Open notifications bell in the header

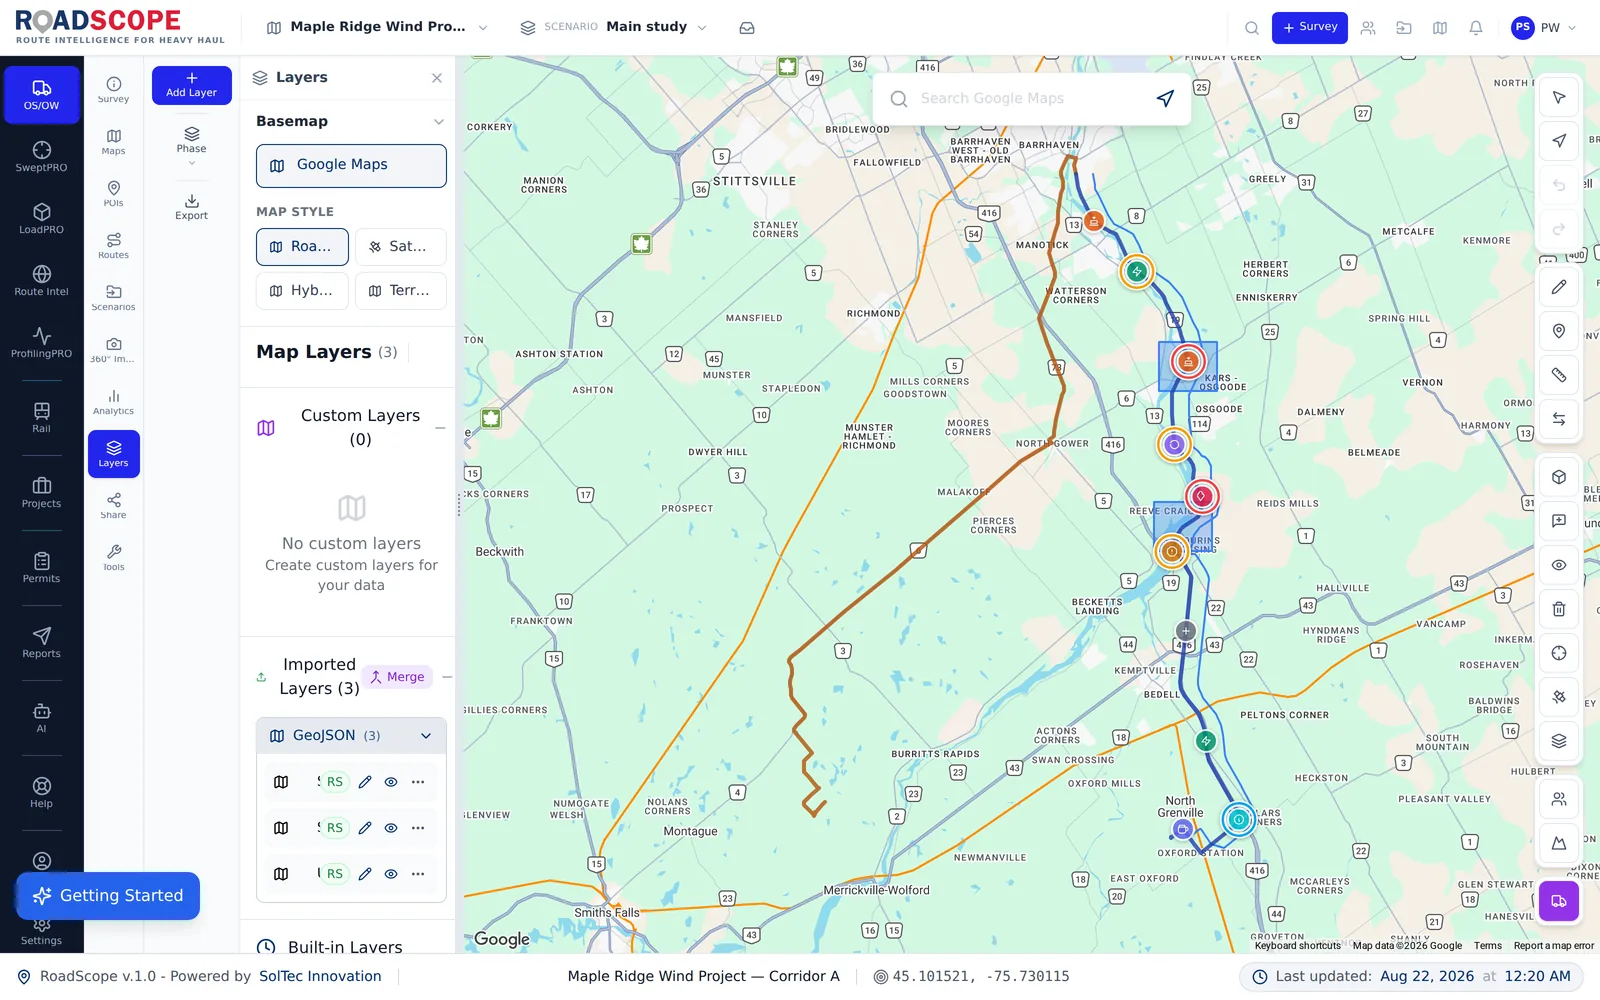coord(1476,28)
